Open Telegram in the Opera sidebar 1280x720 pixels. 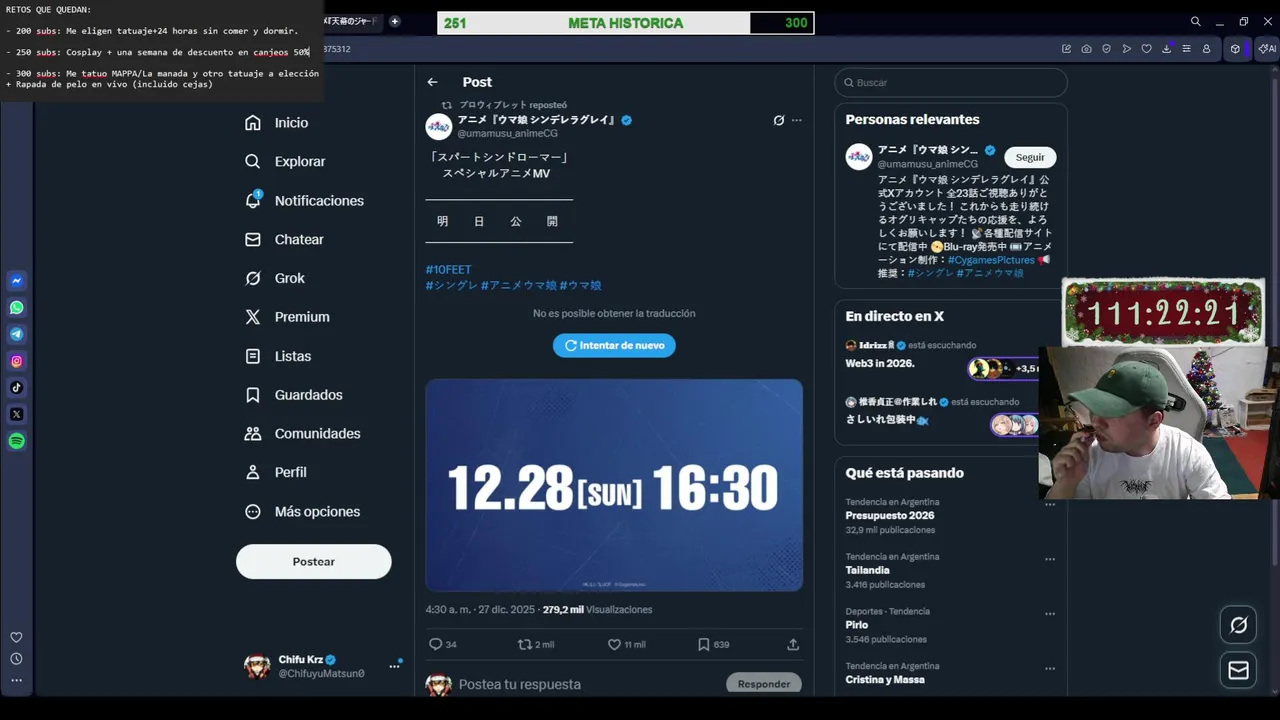(x=17, y=334)
